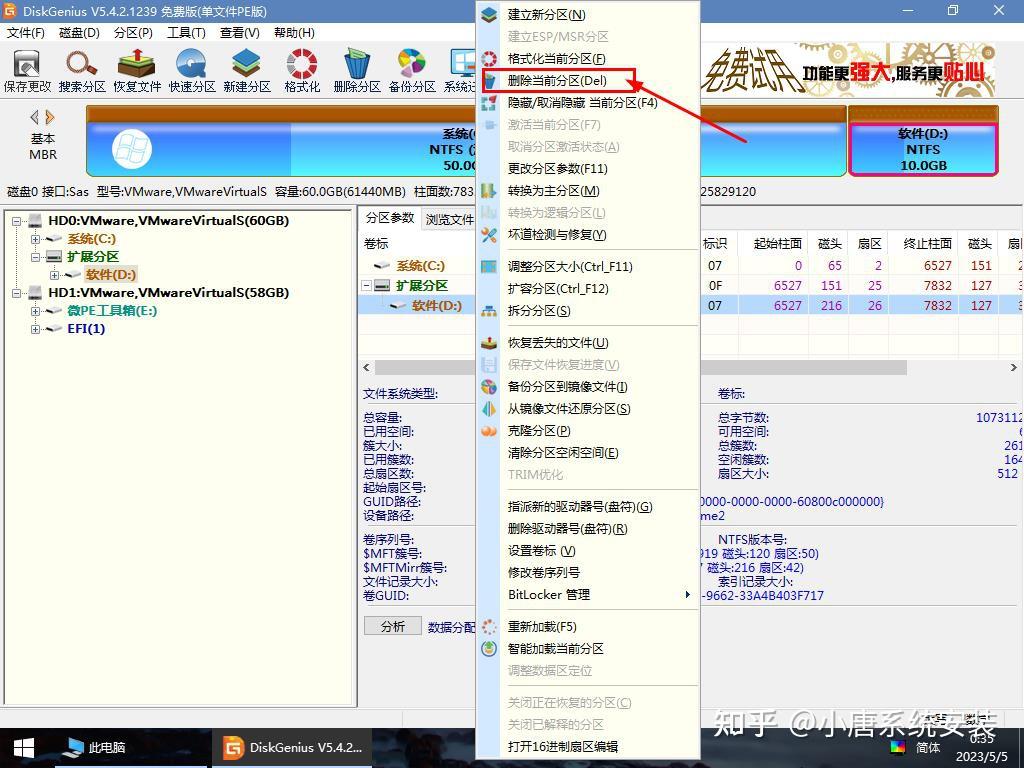Launch the Recover Files (恢复文件) toolbar icon
The height and width of the screenshot is (768, 1024).
[x=136, y=71]
